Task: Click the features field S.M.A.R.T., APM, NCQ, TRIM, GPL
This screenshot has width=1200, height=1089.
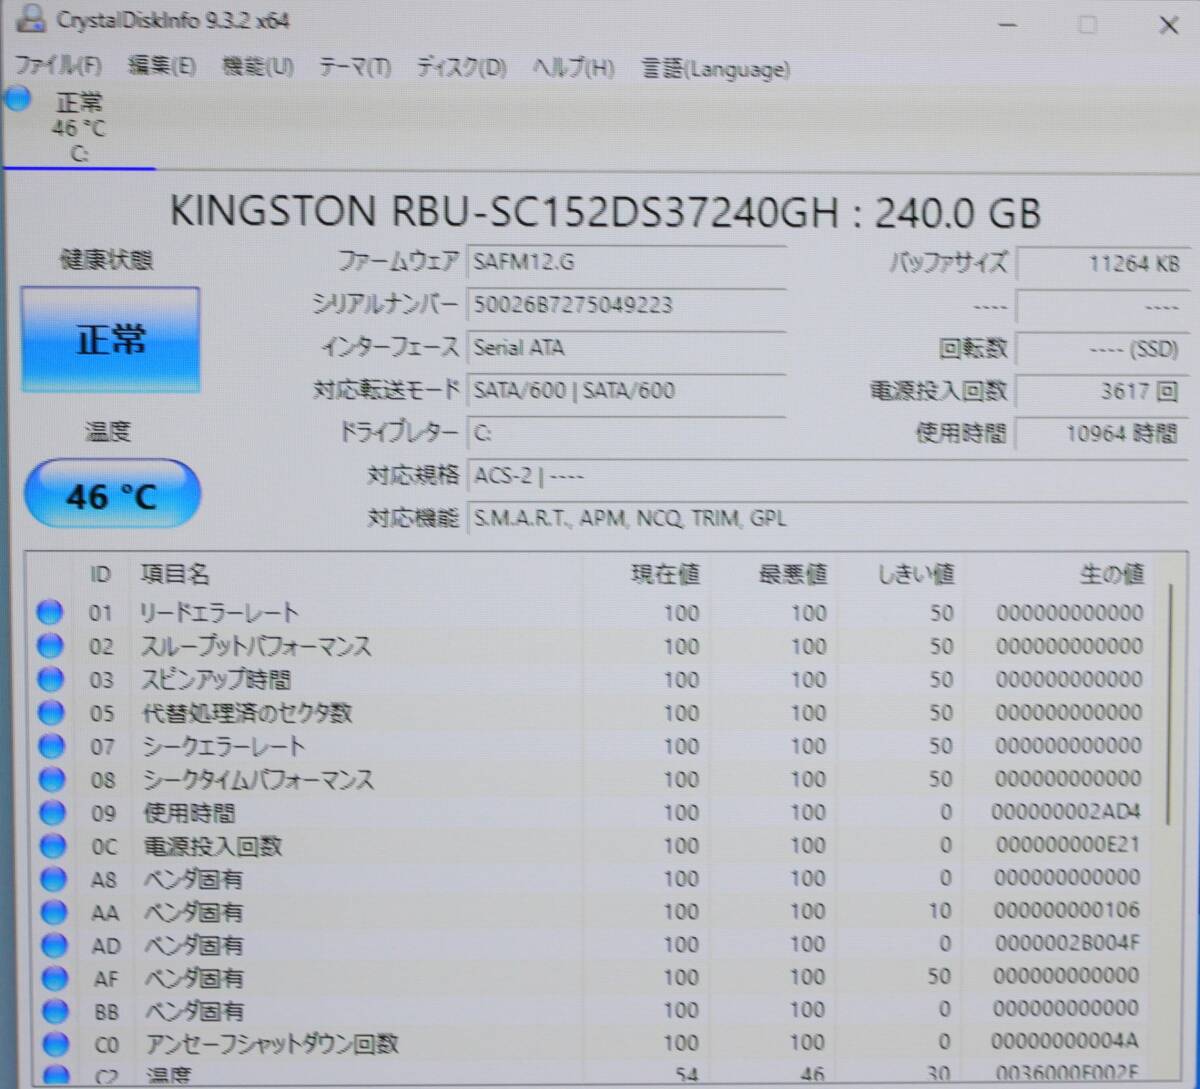Action: pos(827,518)
